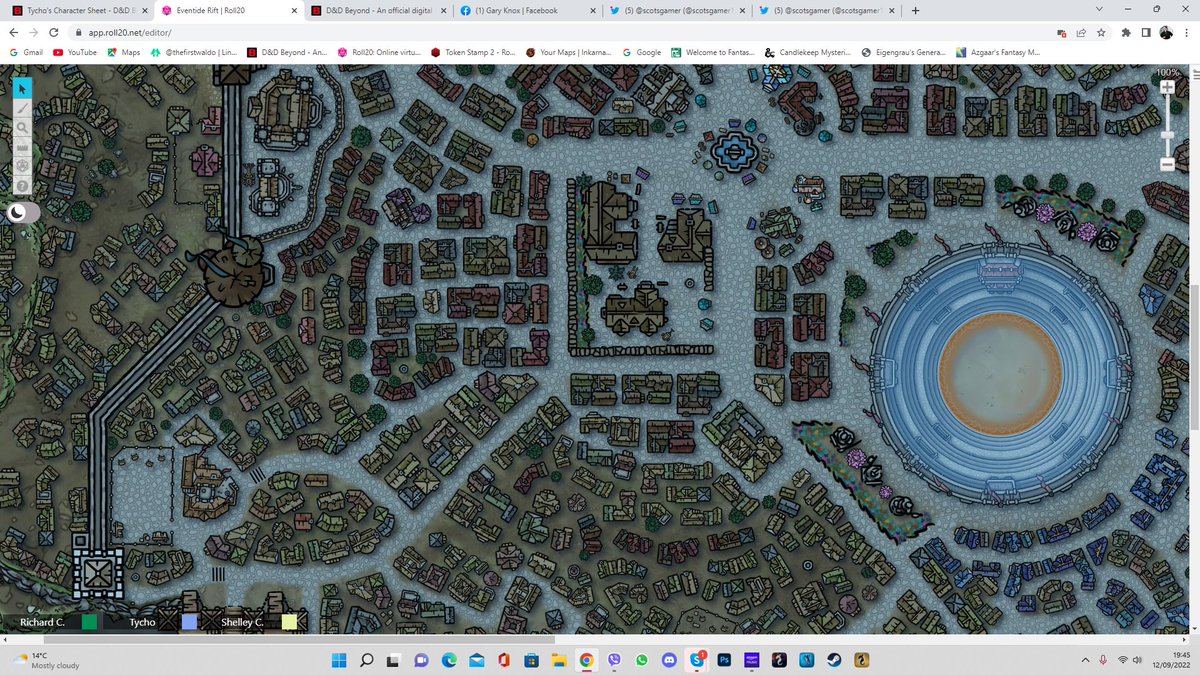Switch to the D&D Beyond tab
1200x675 pixels.
point(376,10)
